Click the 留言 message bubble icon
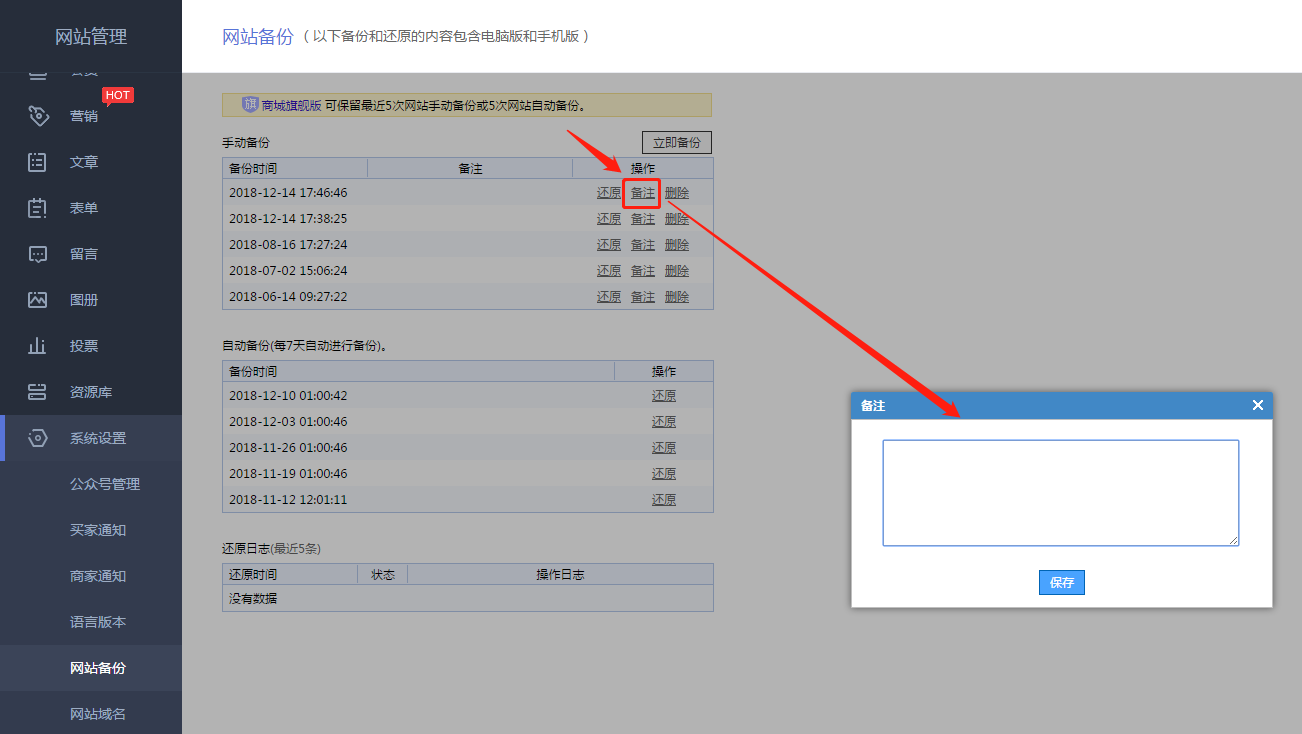 pos(38,254)
